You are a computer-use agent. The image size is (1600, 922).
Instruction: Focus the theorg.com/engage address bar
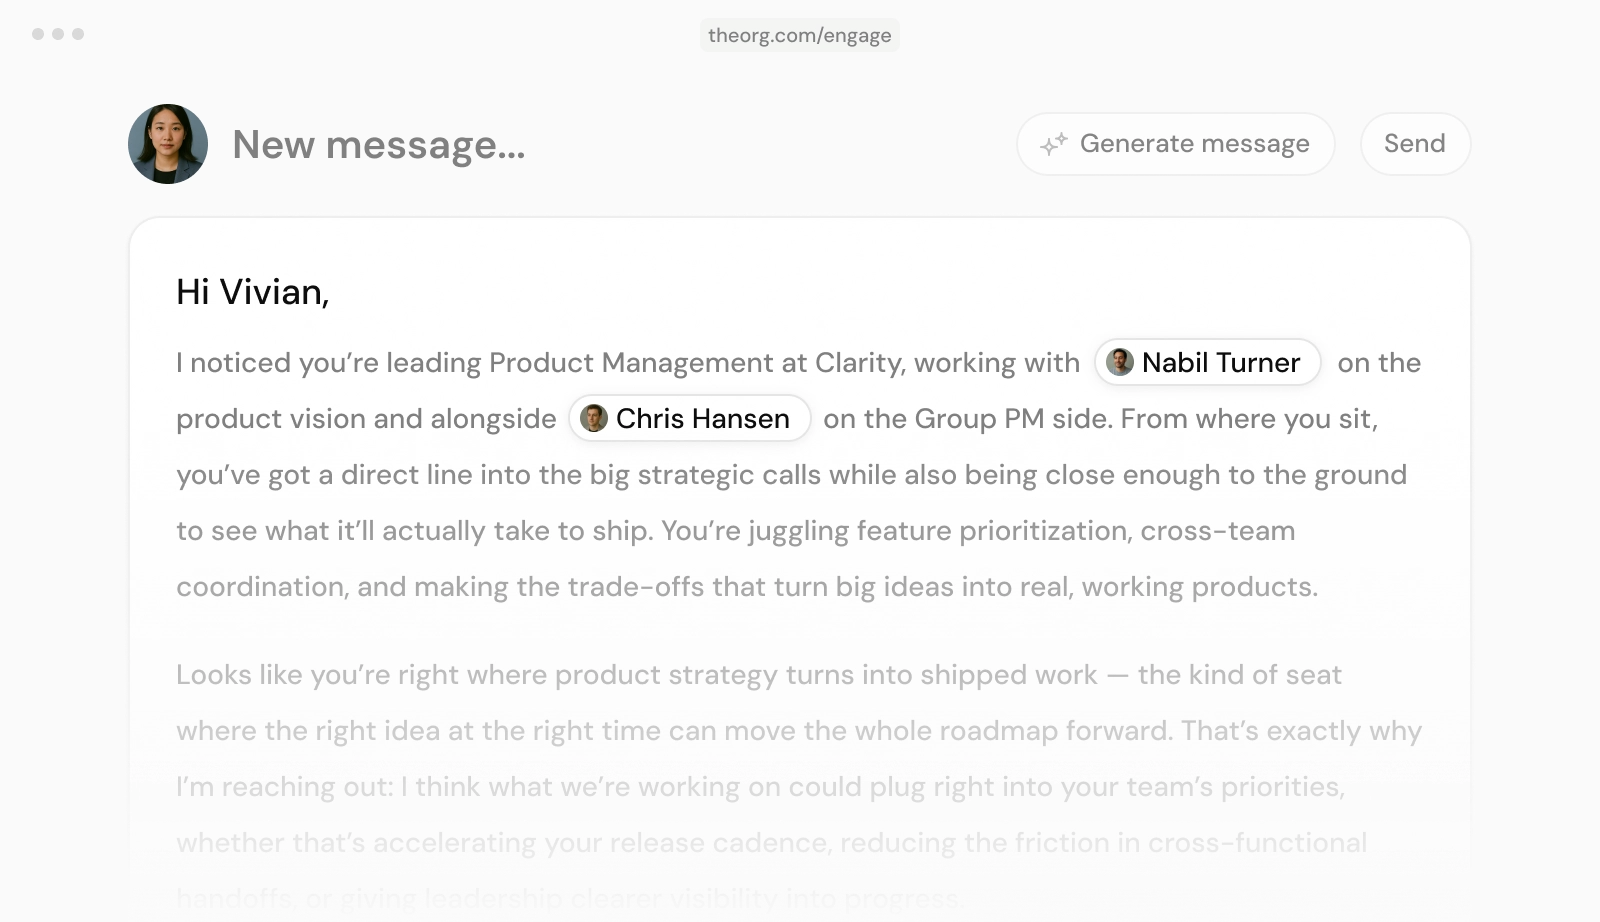tap(800, 35)
